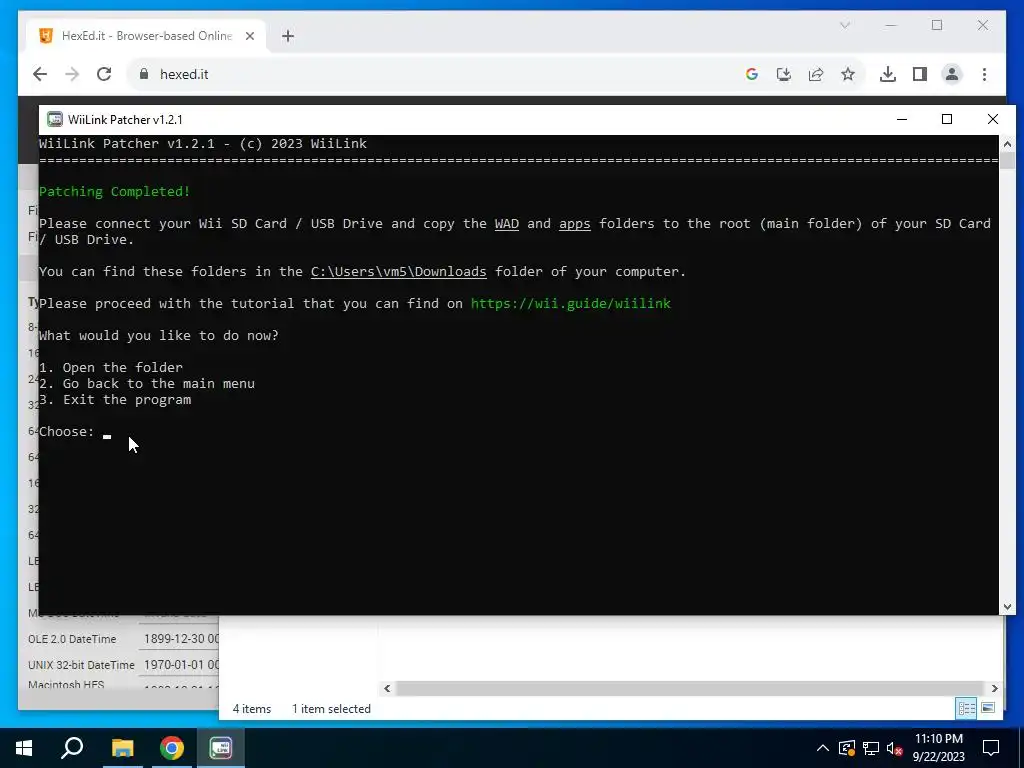1024x768 pixels.
Task: Click the File Explorer horizontal scrollbar track
Action: (691, 688)
